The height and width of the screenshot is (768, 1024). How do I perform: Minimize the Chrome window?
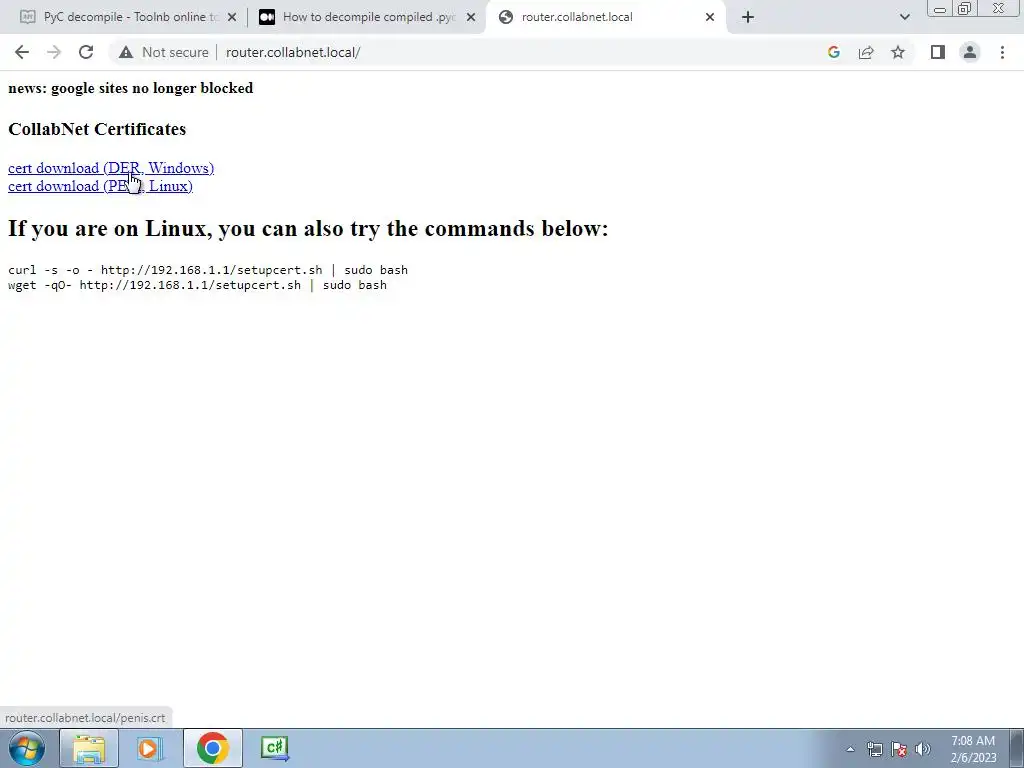[940, 9]
